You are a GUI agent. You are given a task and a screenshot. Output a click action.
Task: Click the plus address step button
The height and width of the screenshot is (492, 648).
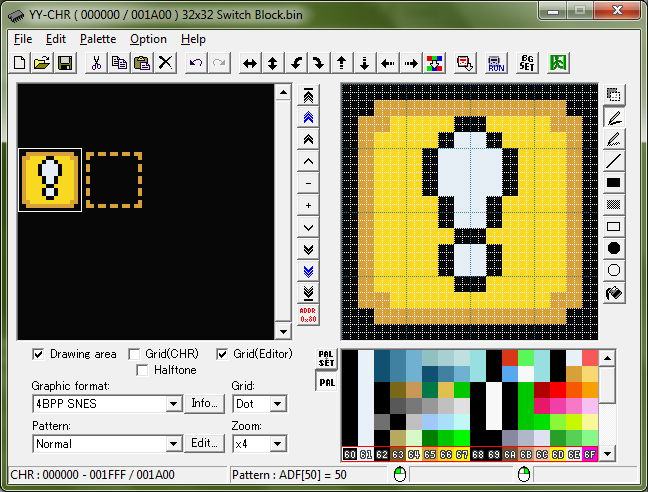point(308,205)
